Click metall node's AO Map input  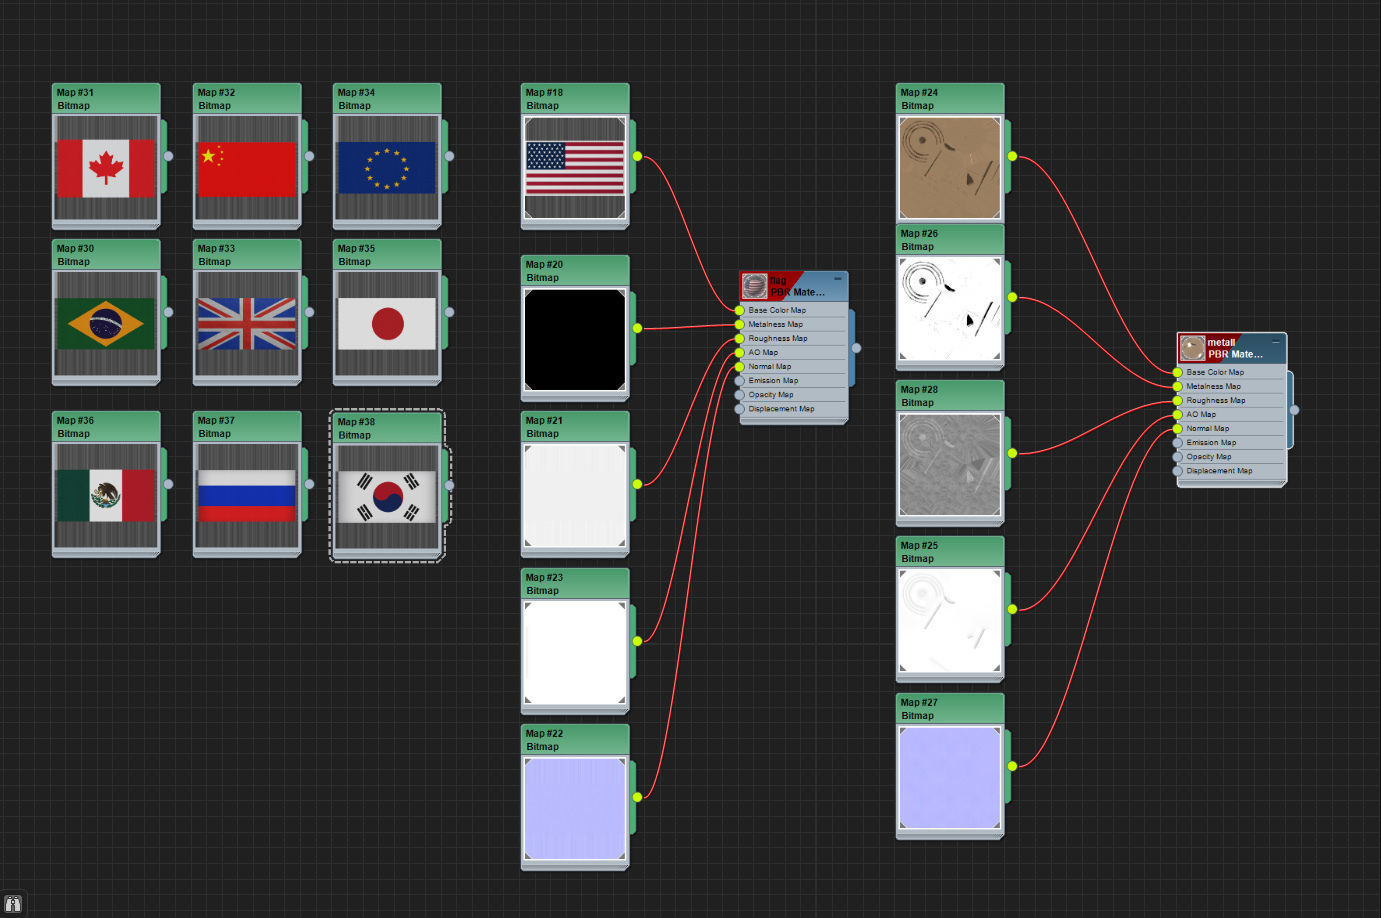coord(1178,414)
